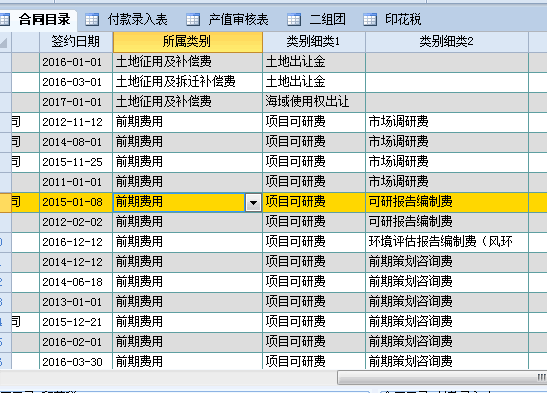
Task: Select the 2014-08-01 date cell
Action: click(76, 142)
